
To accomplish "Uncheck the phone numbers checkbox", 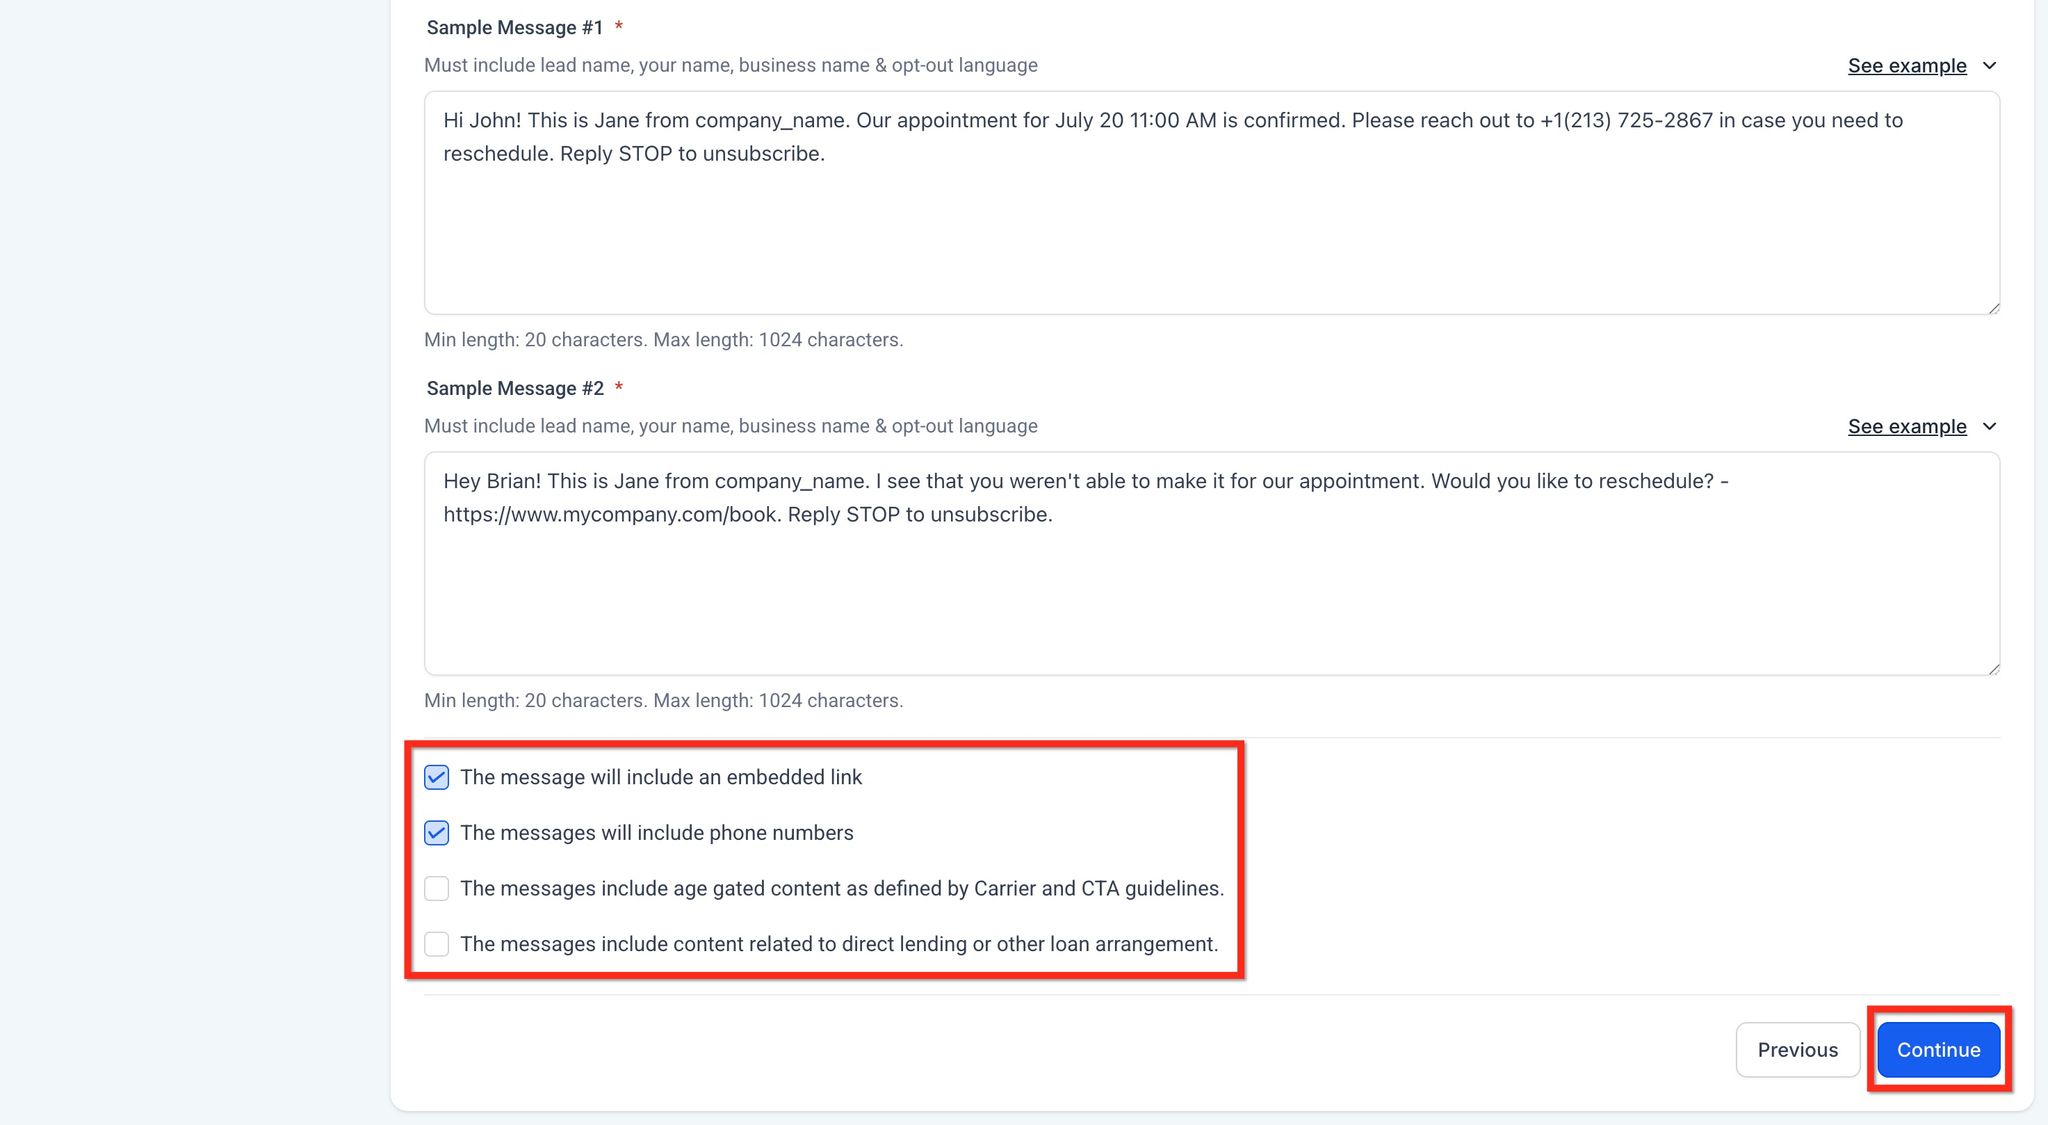I will [x=437, y=833].
